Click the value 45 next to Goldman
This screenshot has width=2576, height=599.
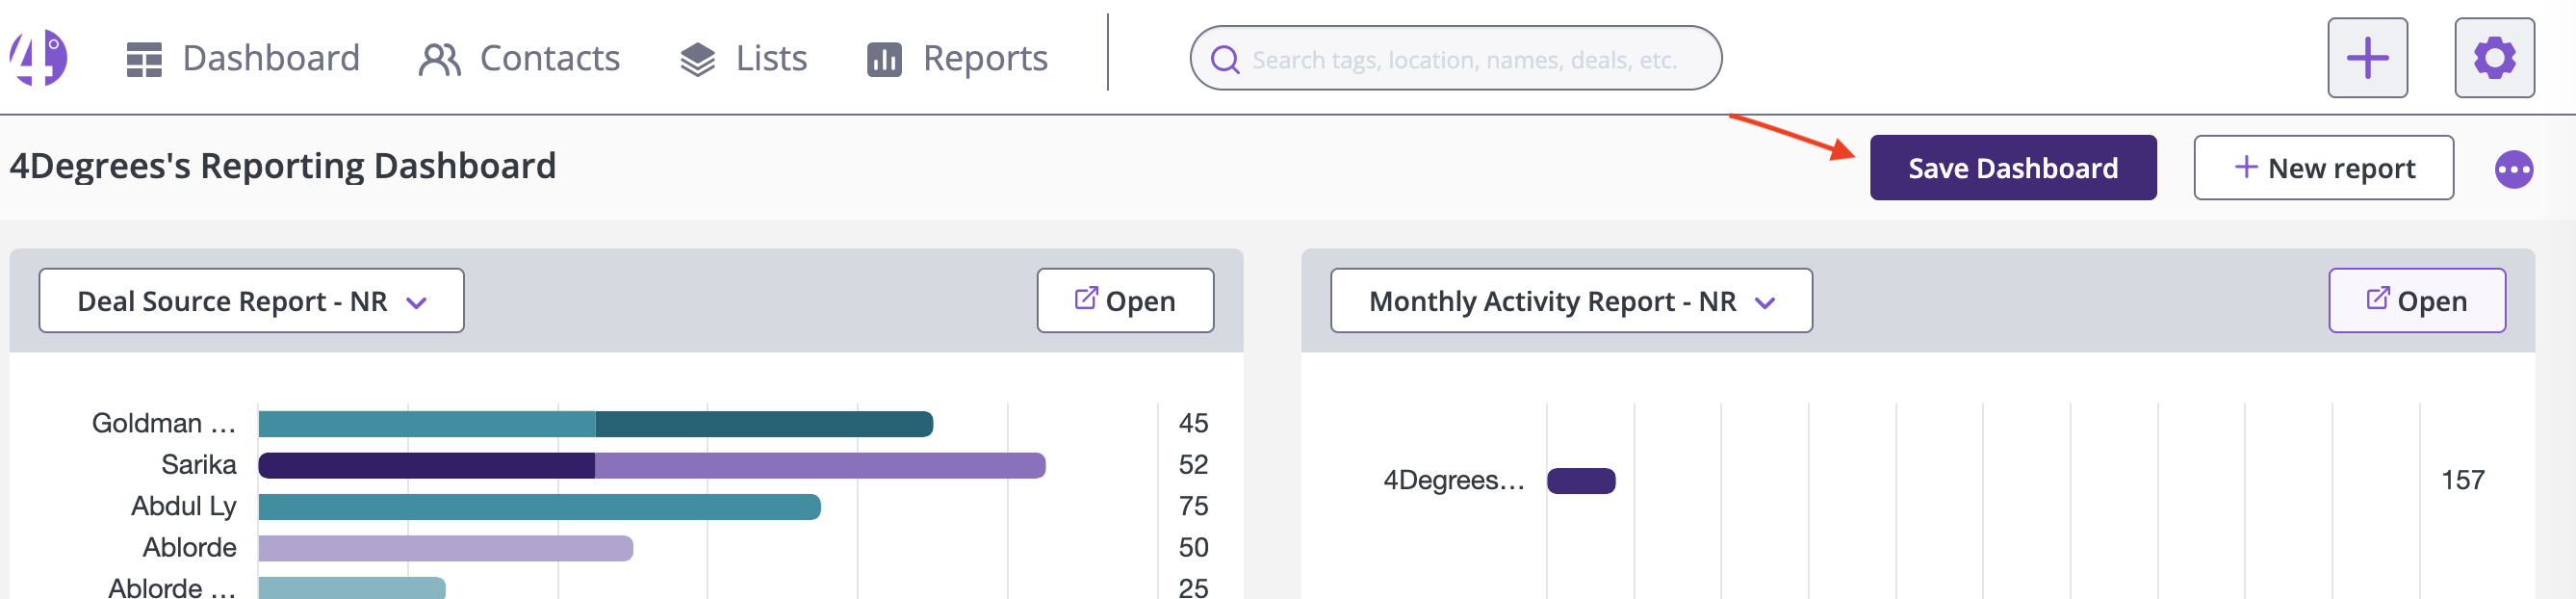[x=1192, y=423]
